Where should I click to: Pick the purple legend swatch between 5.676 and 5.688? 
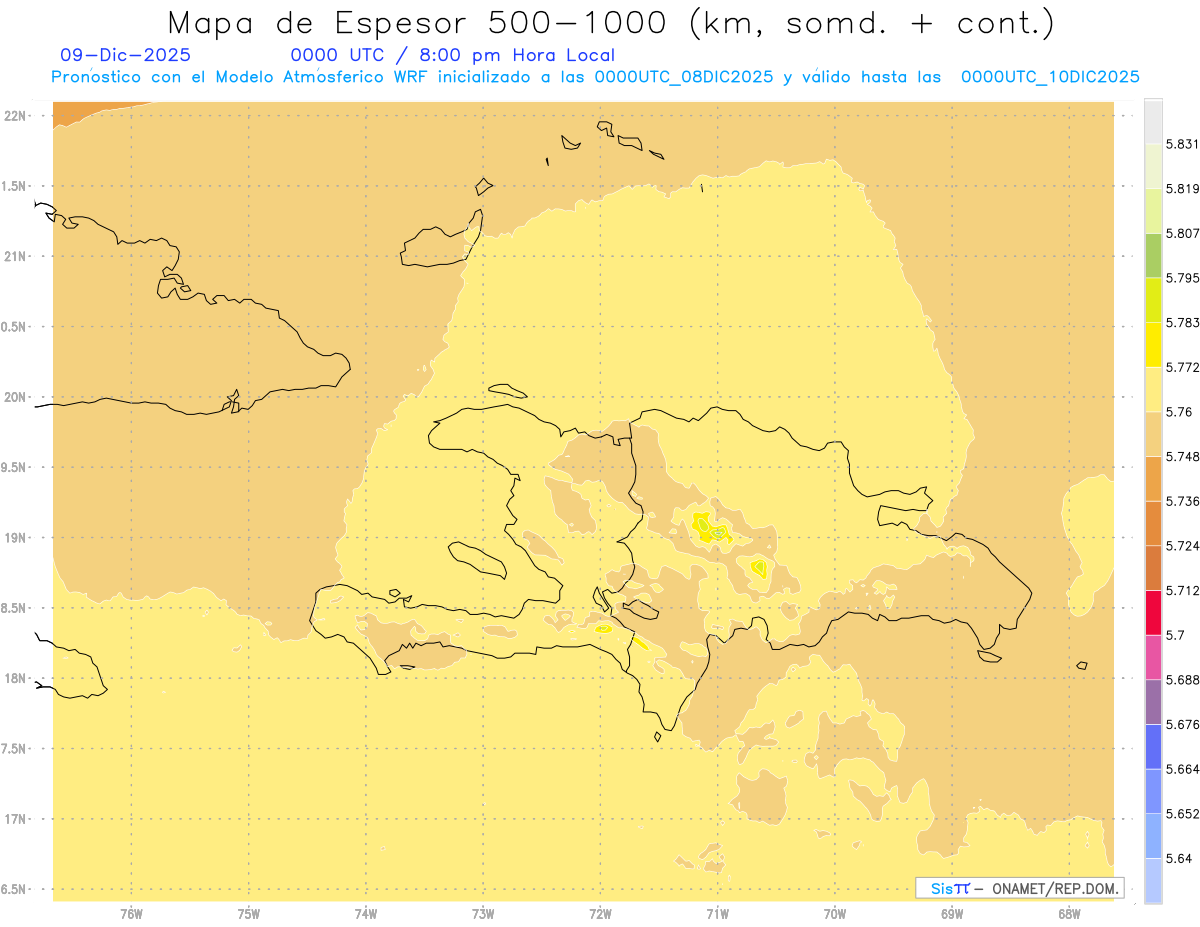1153,701
